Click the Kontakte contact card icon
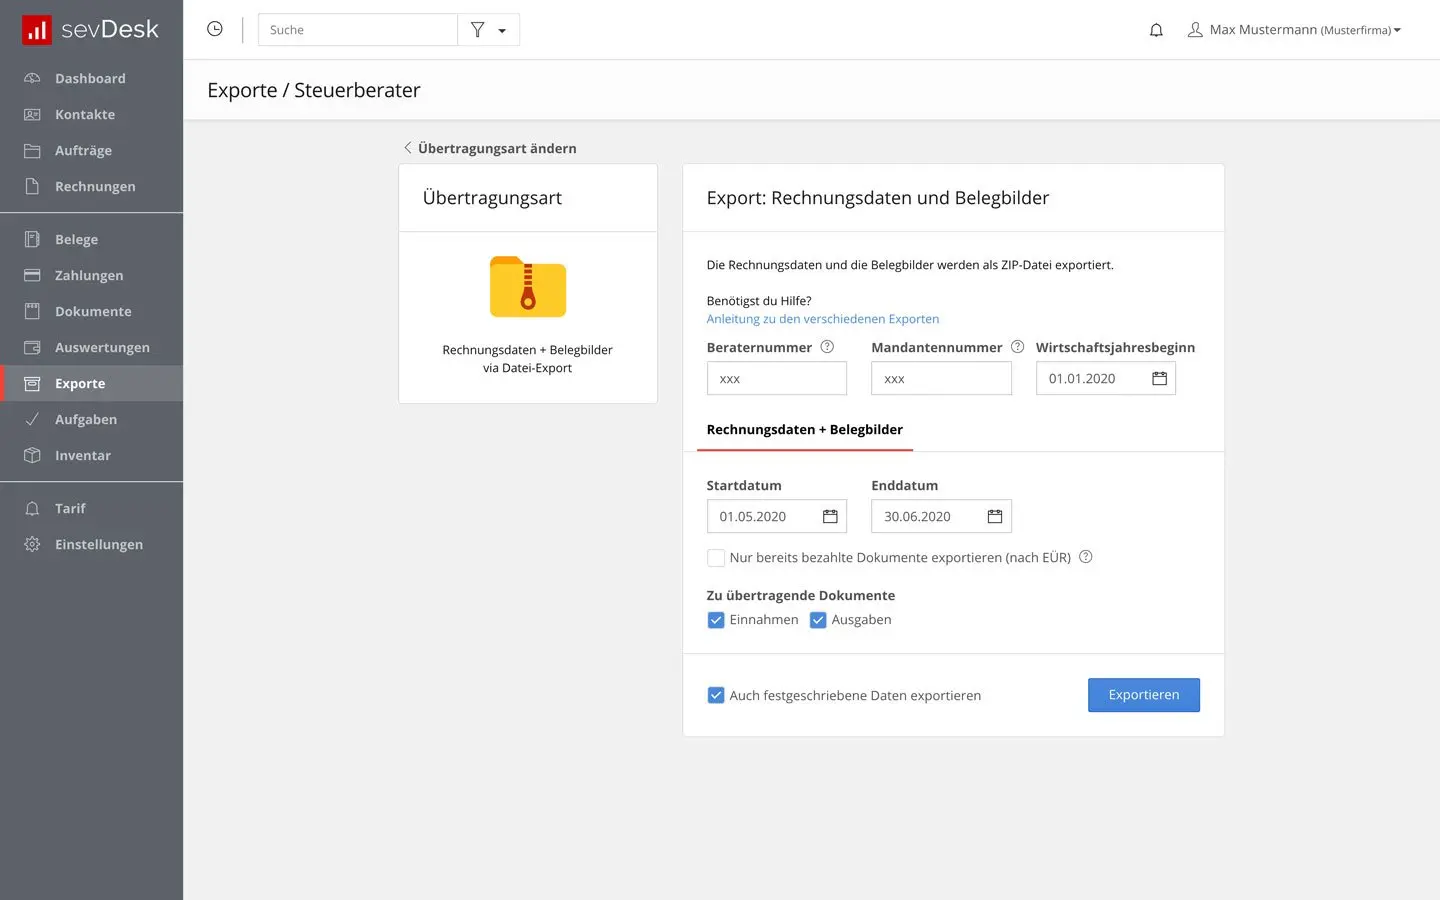Screen dimensions: 1440x900 [32, 114]
